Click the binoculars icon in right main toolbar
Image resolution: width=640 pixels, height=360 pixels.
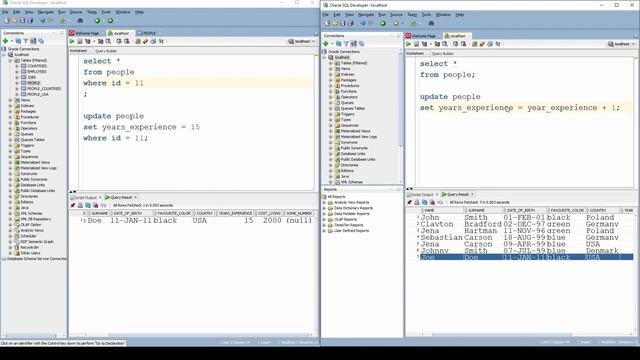431,23
